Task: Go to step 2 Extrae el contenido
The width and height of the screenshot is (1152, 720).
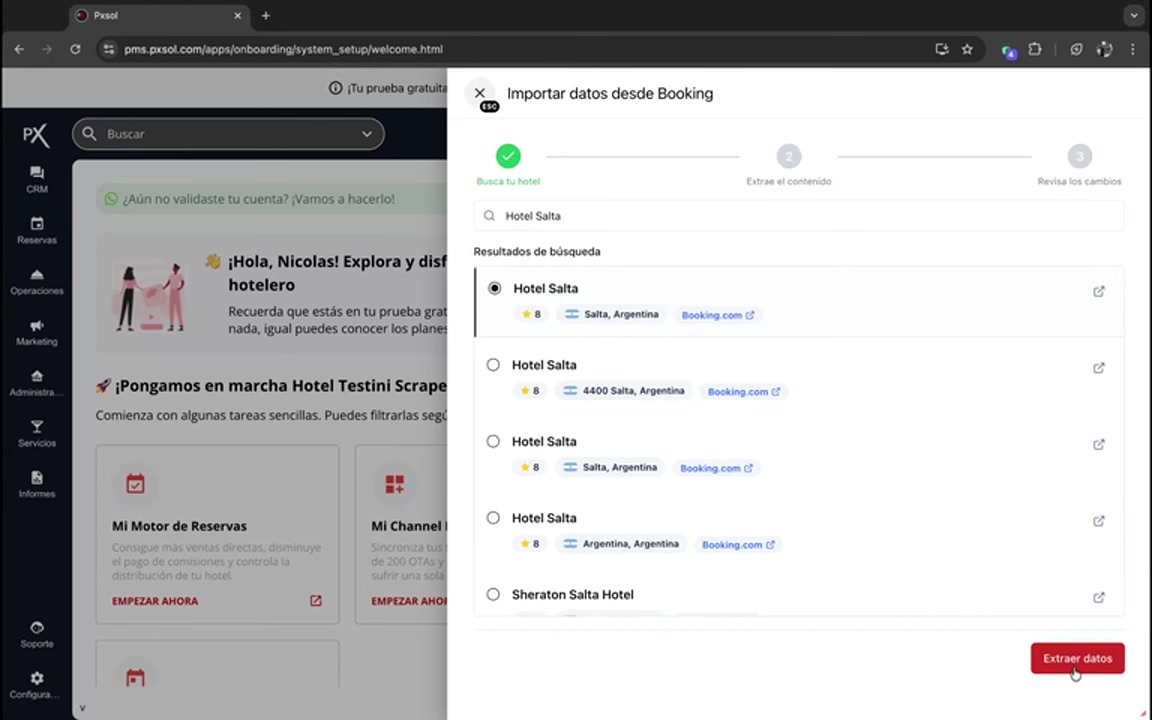Action: click(x=788, y=157)
